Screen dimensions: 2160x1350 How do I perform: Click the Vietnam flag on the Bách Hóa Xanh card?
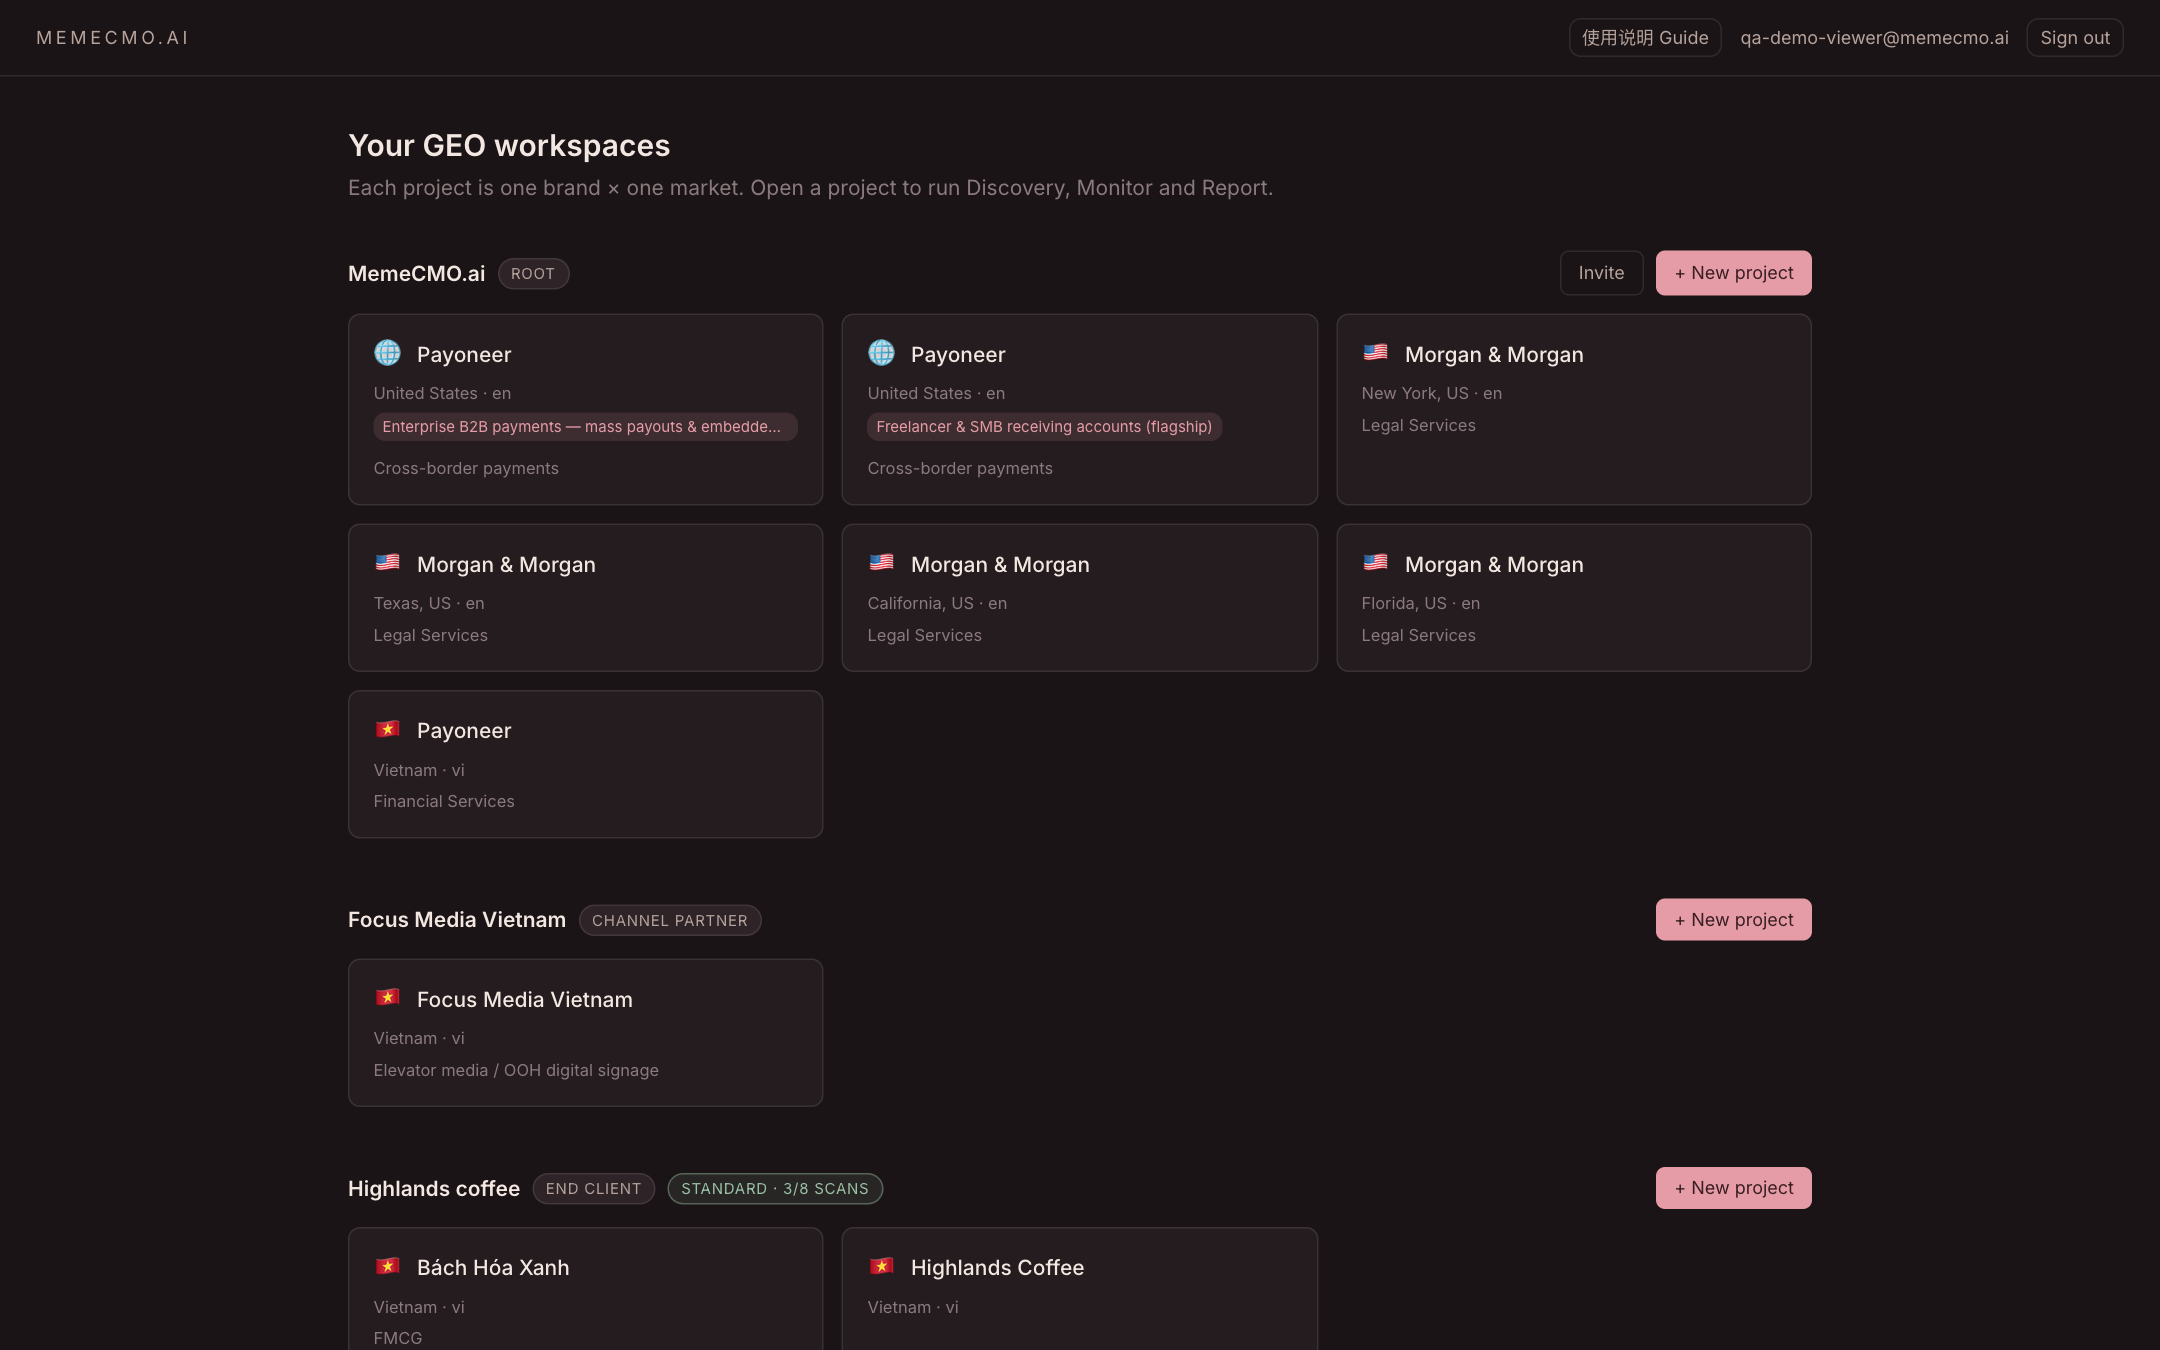[x=387, y=1266]
